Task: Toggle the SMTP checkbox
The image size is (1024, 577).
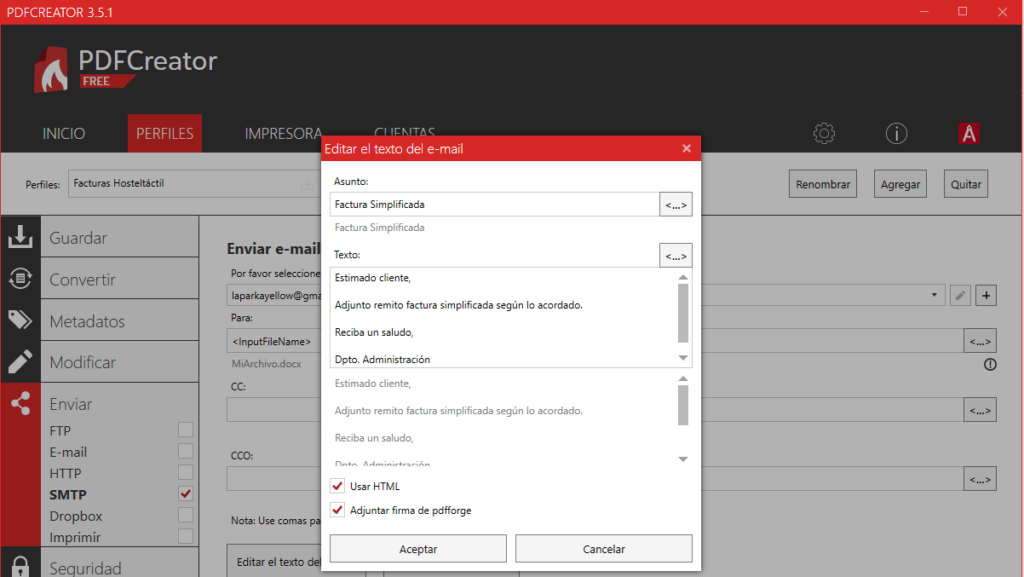Action: coord(185,494)
